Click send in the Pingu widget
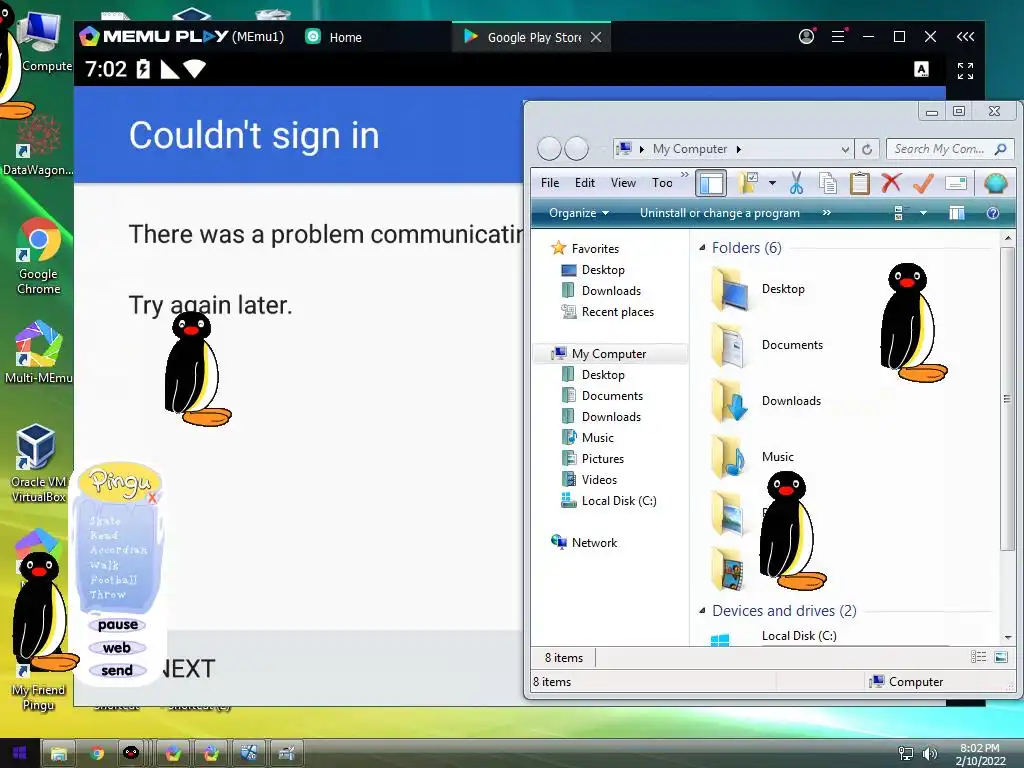Viewport: 1024px width, 768px height. pyautogui.click(x=117, y=671)
